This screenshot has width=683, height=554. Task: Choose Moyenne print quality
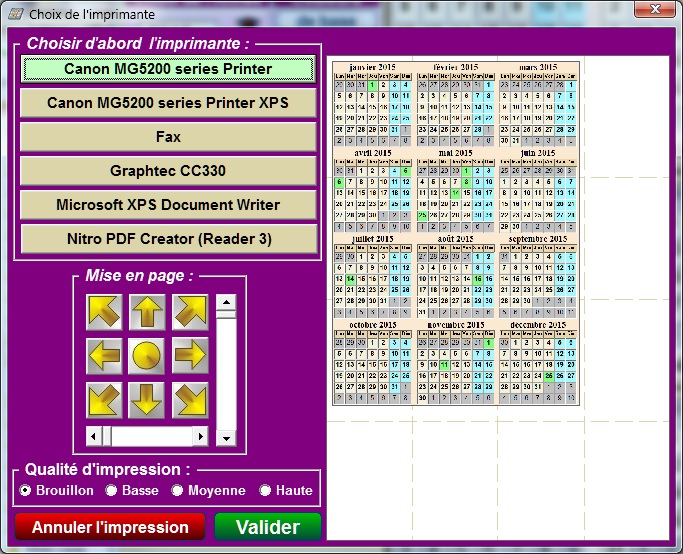[x=177, y=491]
